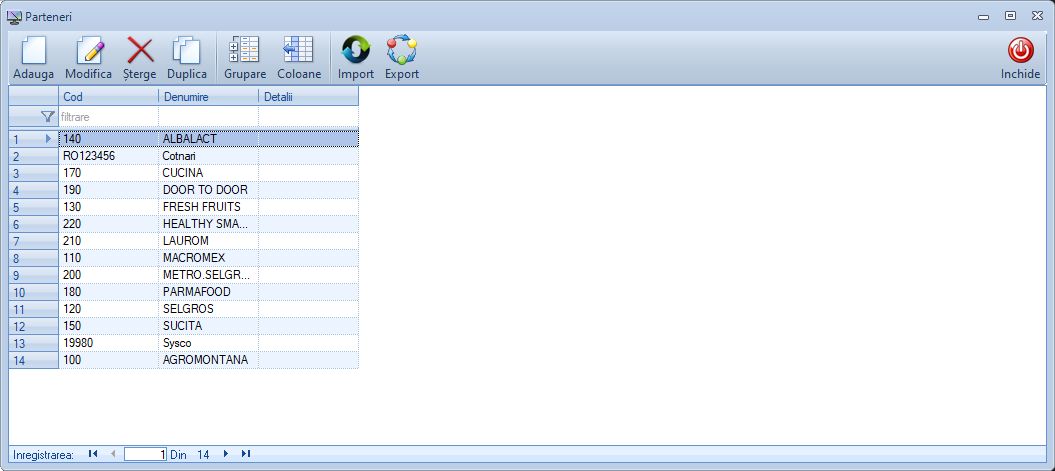Click row header number 7
This screenshot has height=471, width=1055.
34,241
